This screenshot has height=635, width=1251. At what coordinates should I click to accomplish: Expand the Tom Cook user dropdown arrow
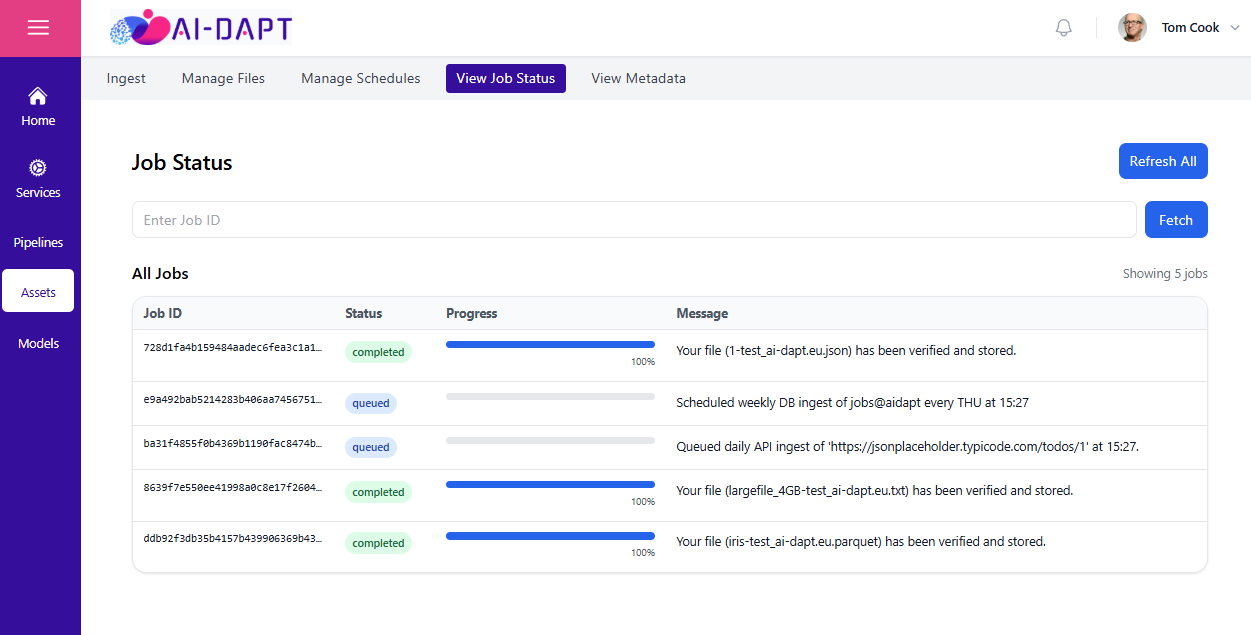click(1234, 28)
